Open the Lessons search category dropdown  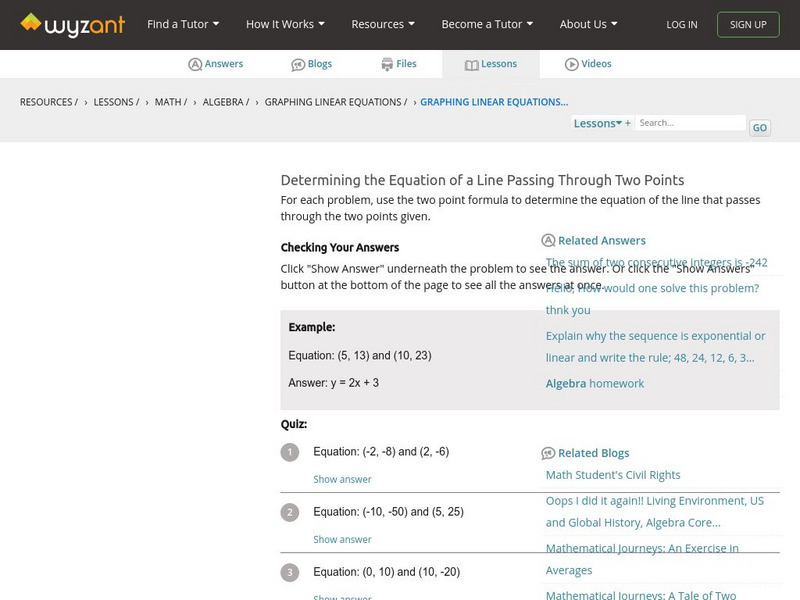(598, 123)
